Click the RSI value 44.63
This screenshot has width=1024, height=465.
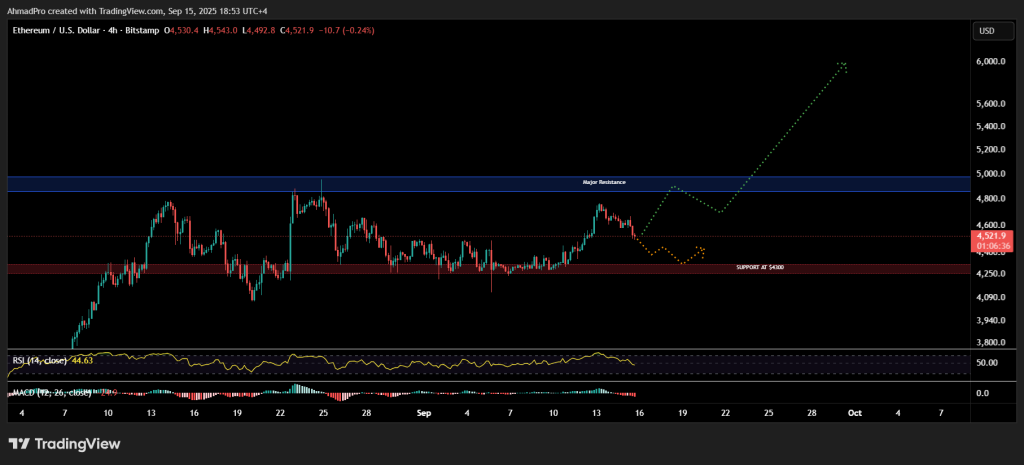tap(83, 359)
